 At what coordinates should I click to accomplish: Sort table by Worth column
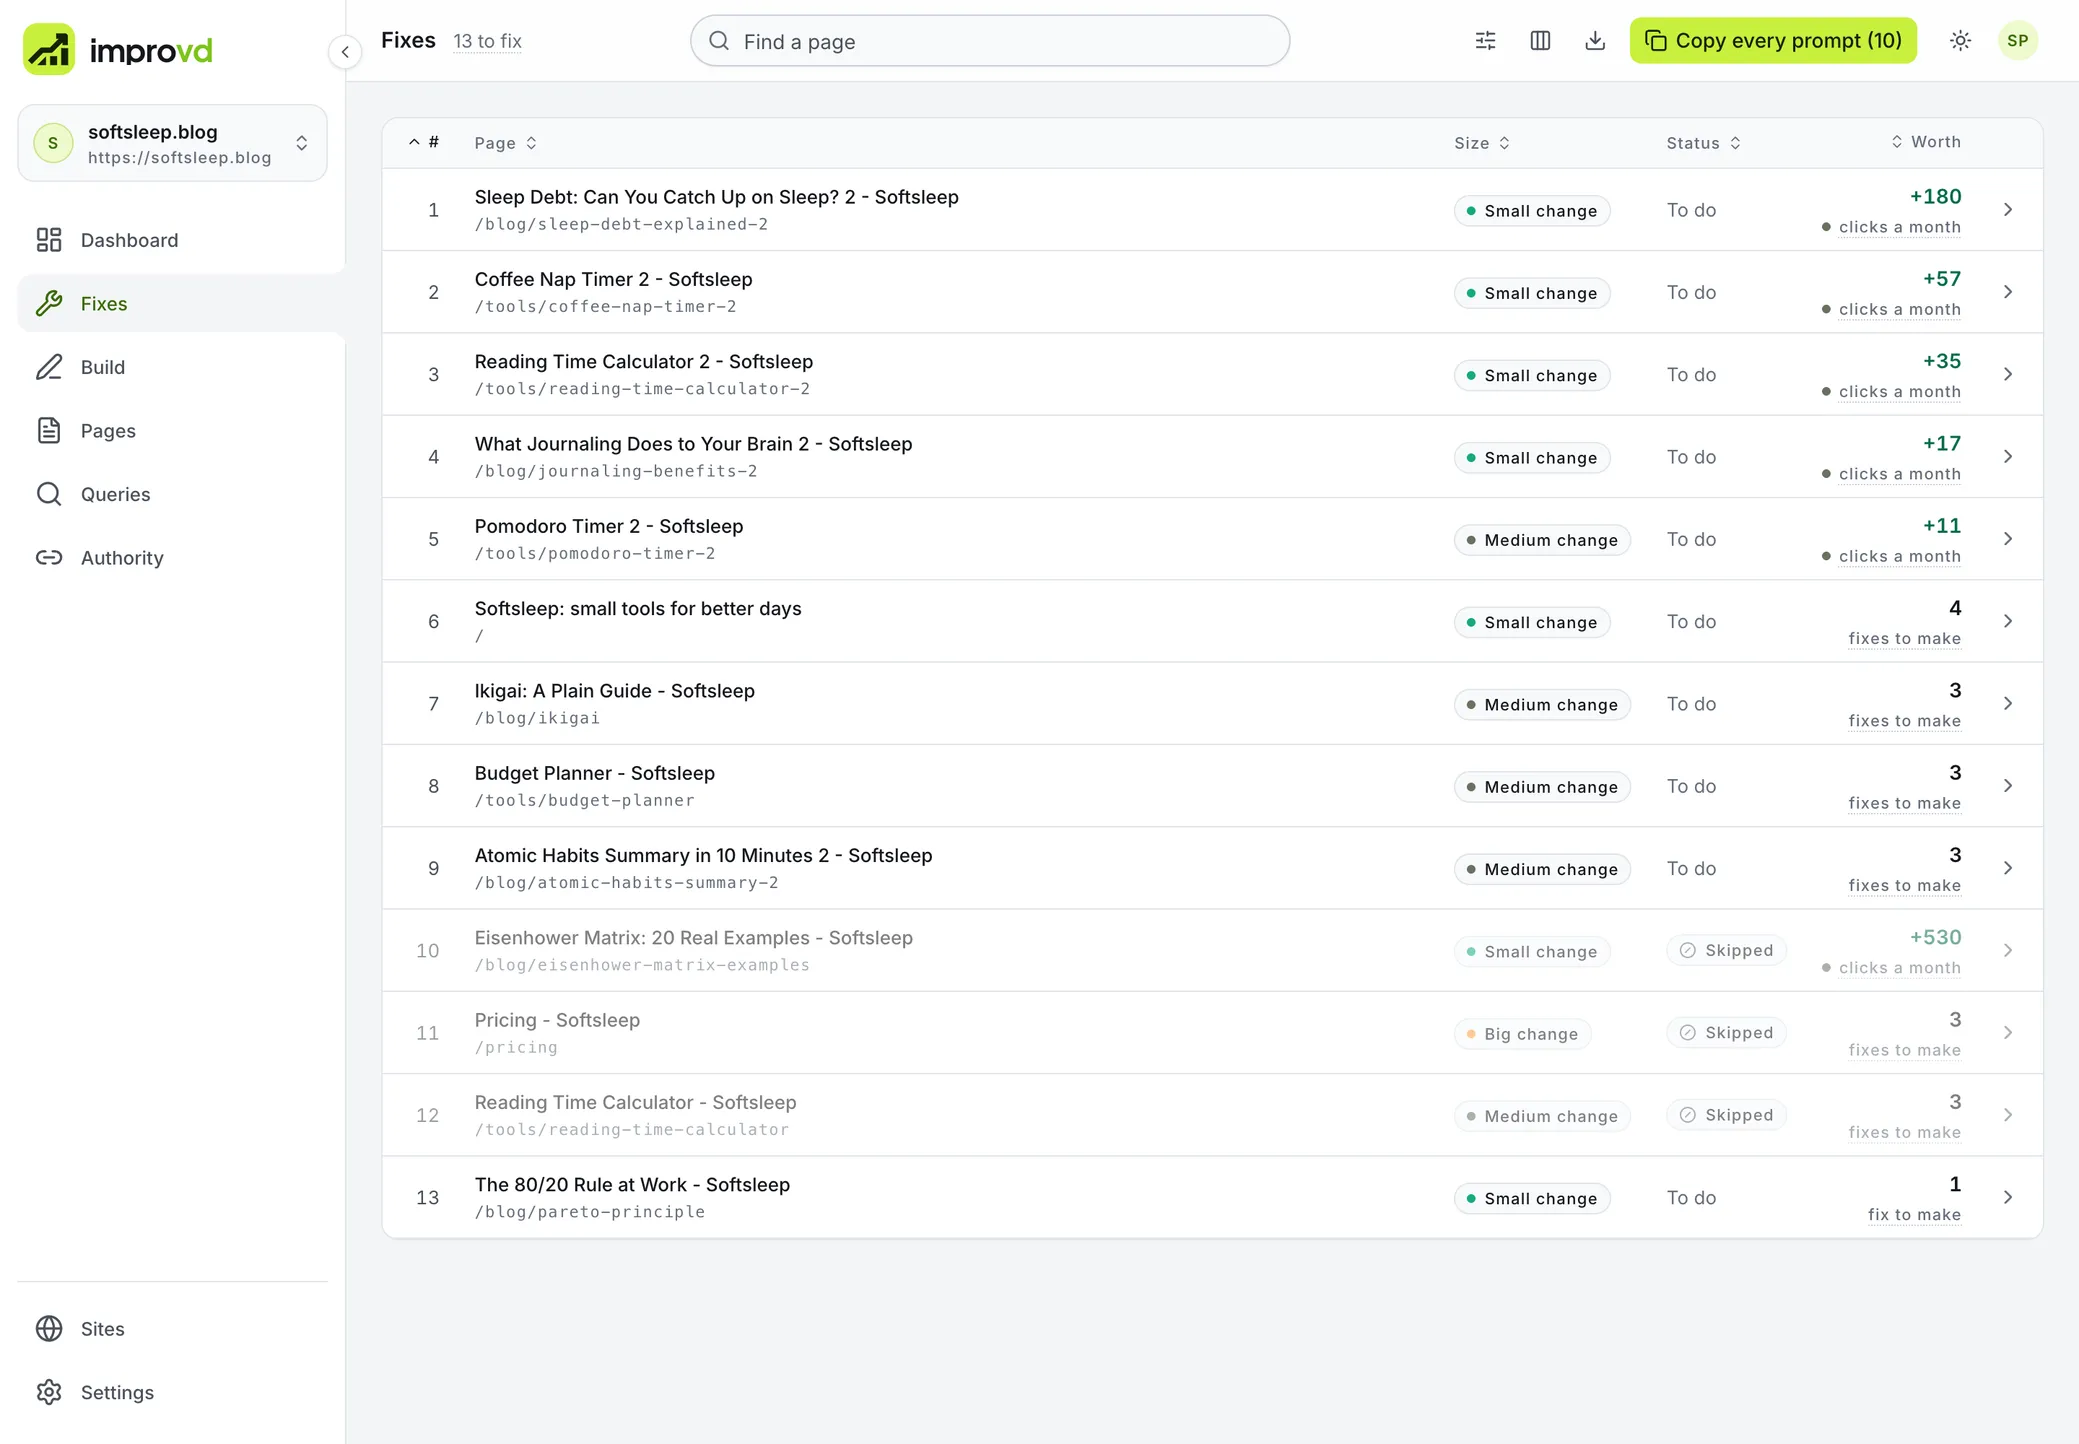(1926, 142)
